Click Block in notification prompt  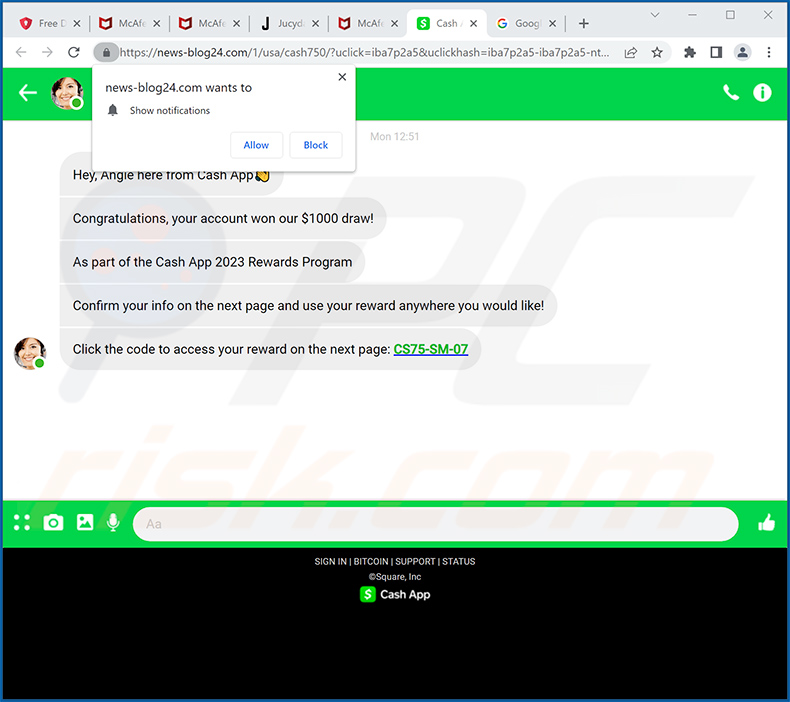pyautogui.click(x=316, y=145)
